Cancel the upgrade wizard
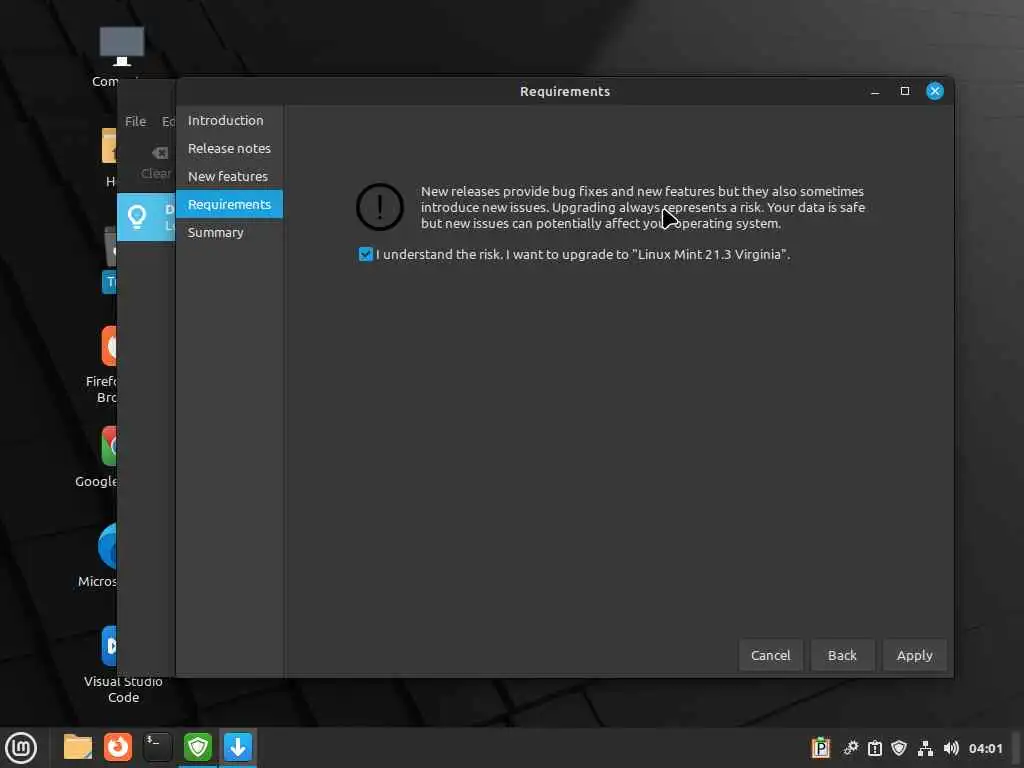The image size is (1024, 768). click(x=770, y=655)
